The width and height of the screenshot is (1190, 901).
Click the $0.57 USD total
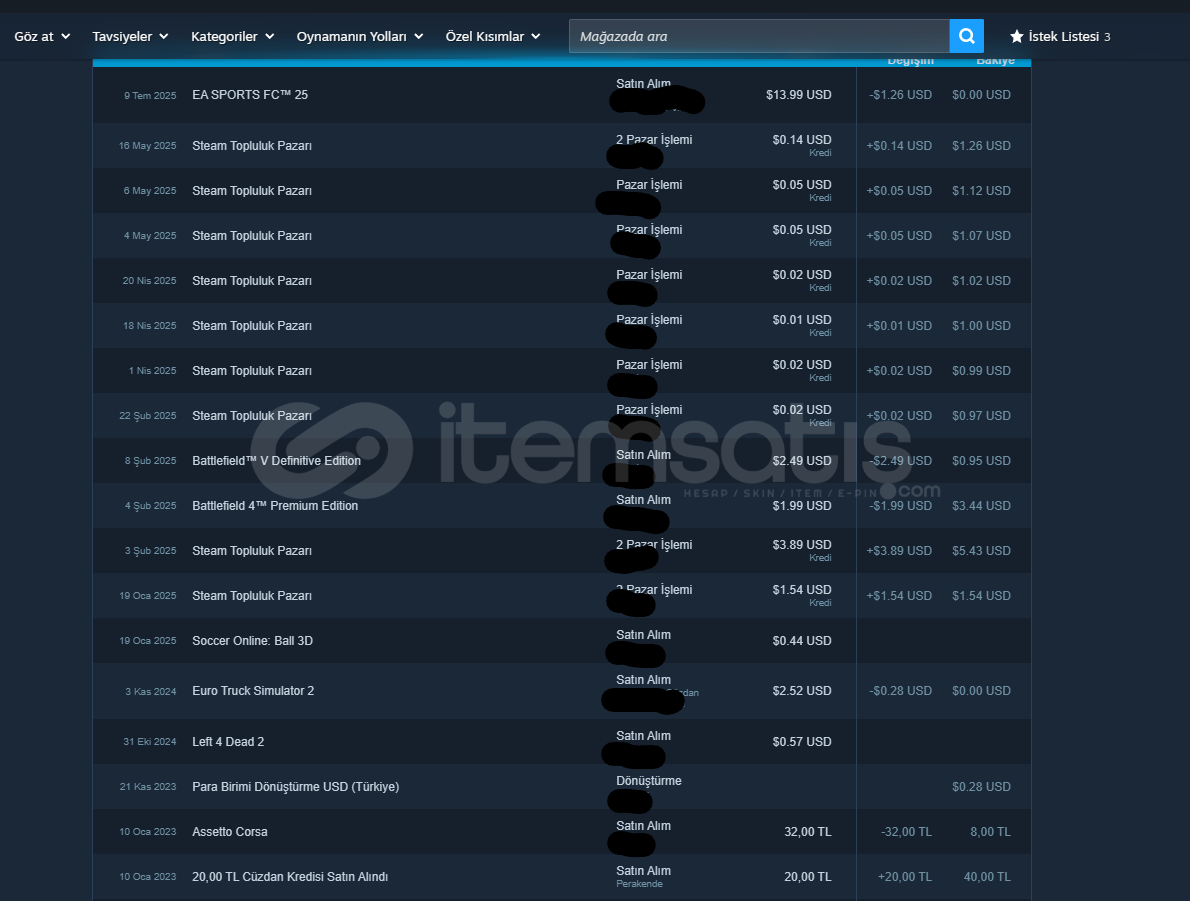point(801,742)
